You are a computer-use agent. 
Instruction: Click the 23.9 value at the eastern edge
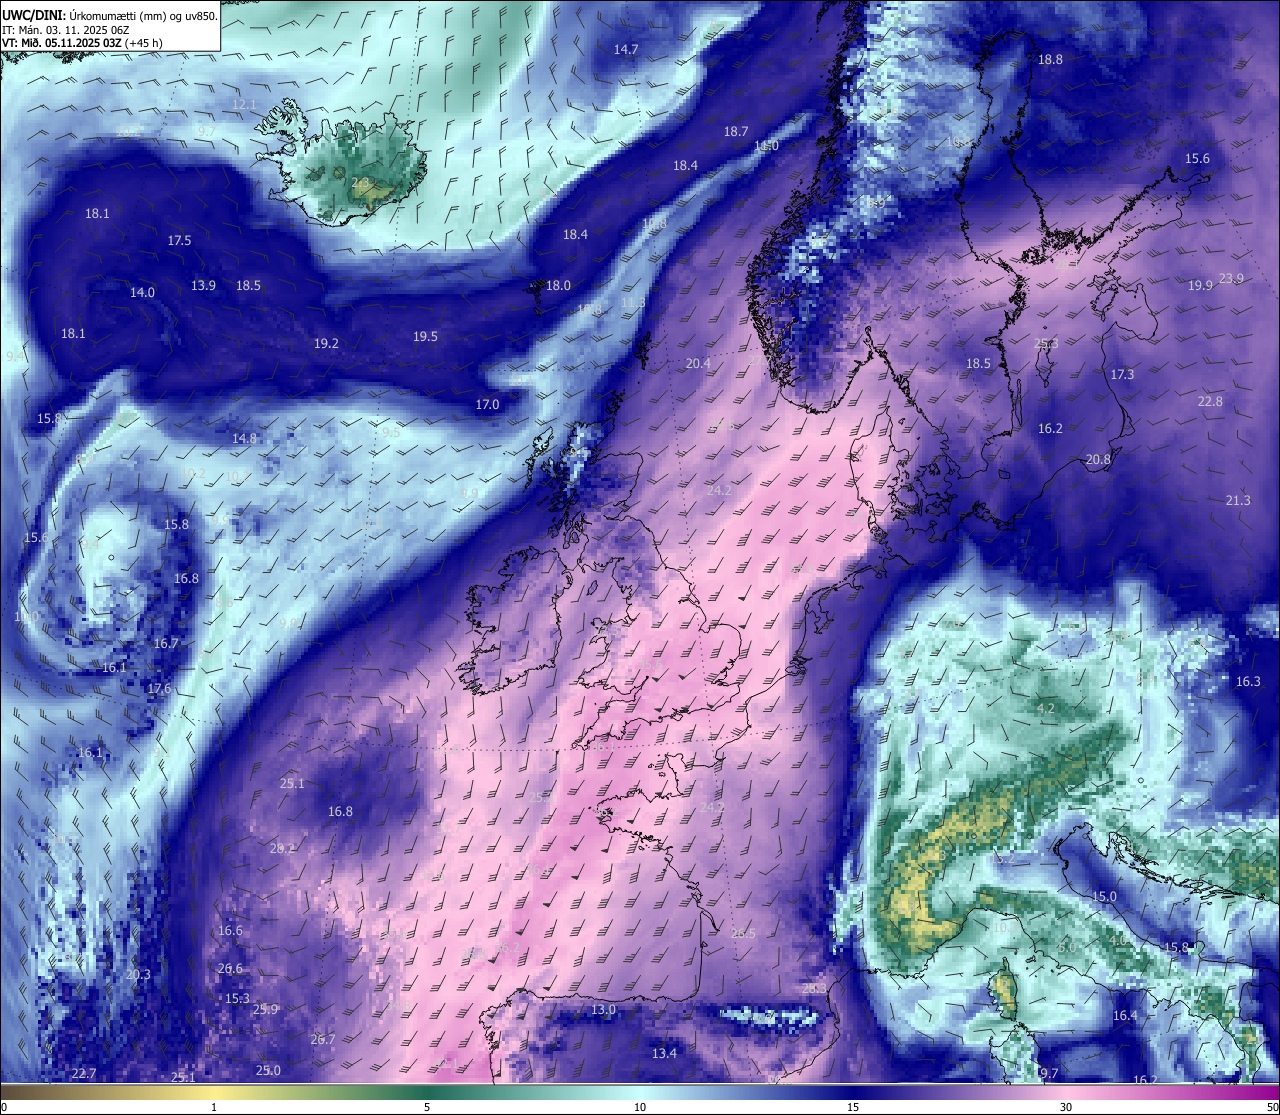tap(1231, 278)
